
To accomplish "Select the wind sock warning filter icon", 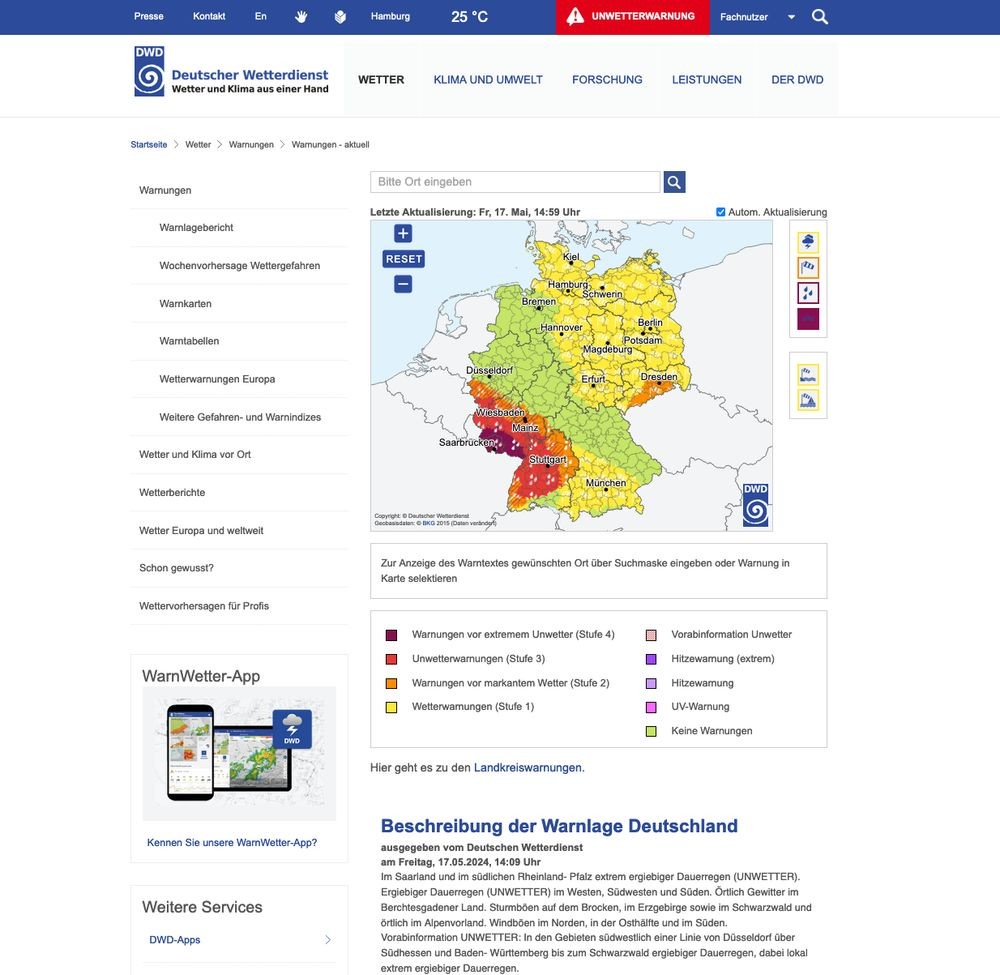I will coord(808,268).
